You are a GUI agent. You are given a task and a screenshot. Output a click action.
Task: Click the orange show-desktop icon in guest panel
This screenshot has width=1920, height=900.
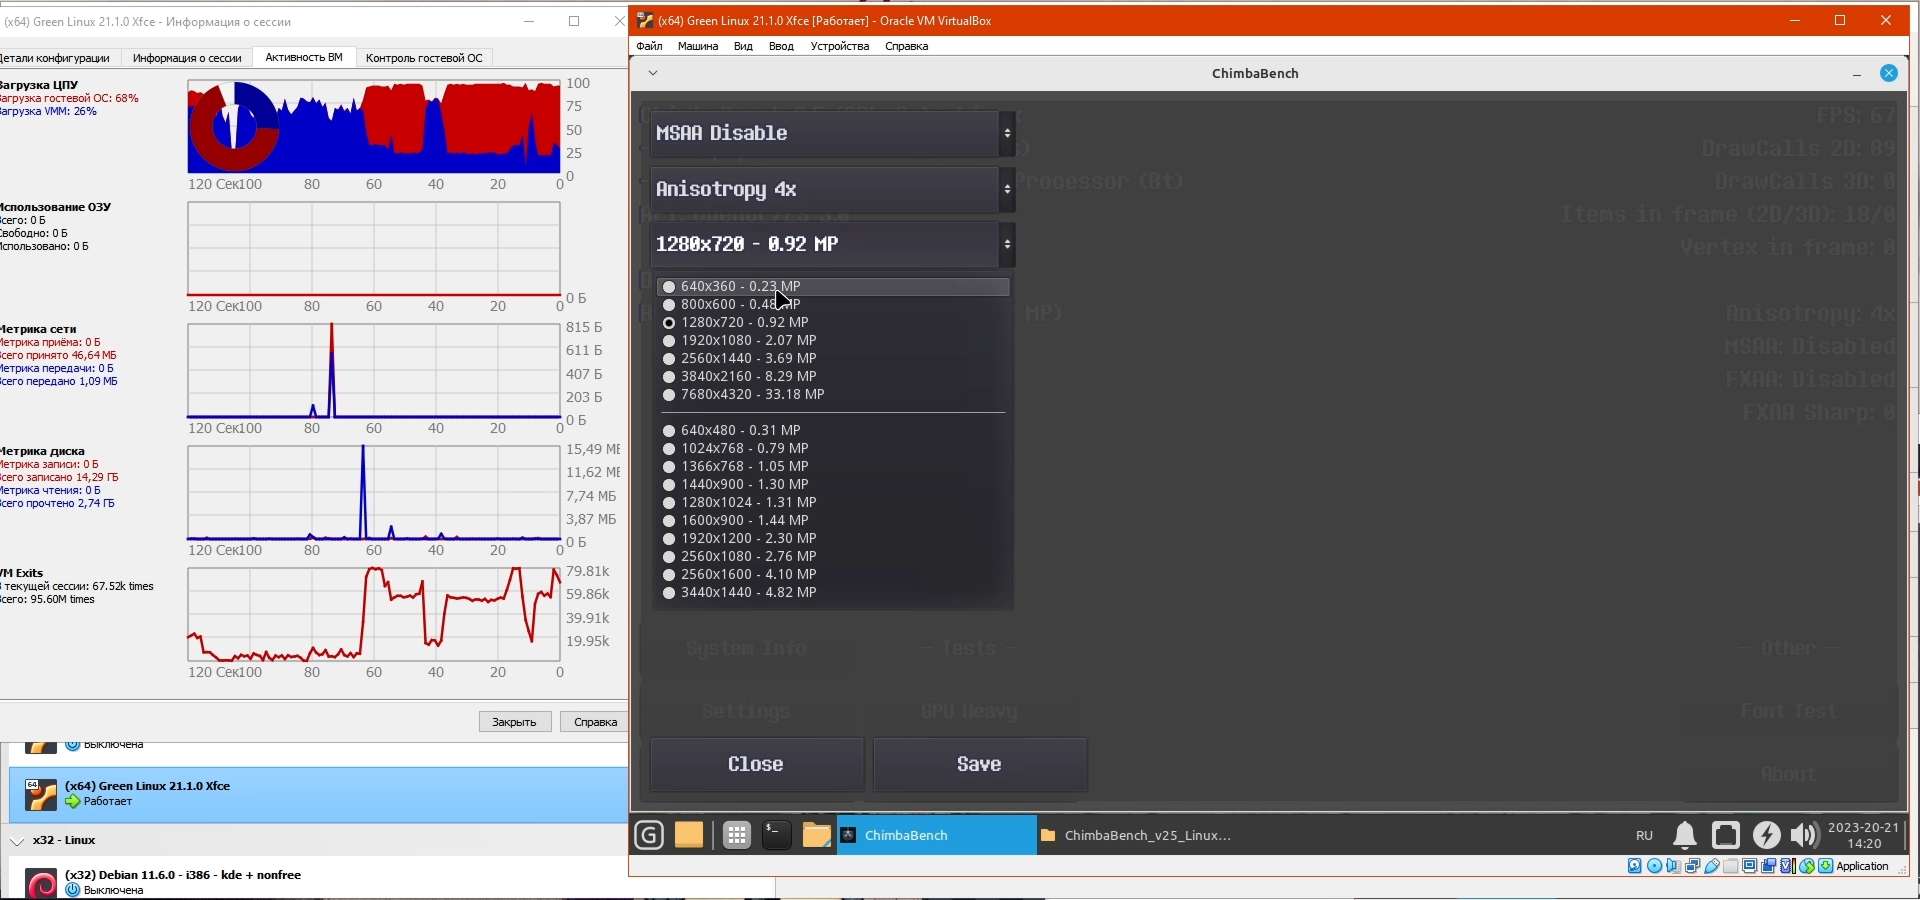coord(689,835)
